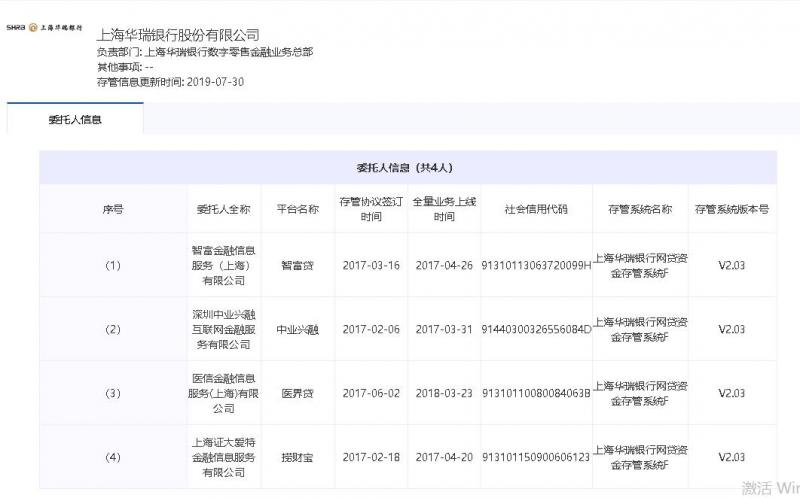
Task: Click the 存管信息更新时间 2019-07-30 line
Action: coord(170,82)
